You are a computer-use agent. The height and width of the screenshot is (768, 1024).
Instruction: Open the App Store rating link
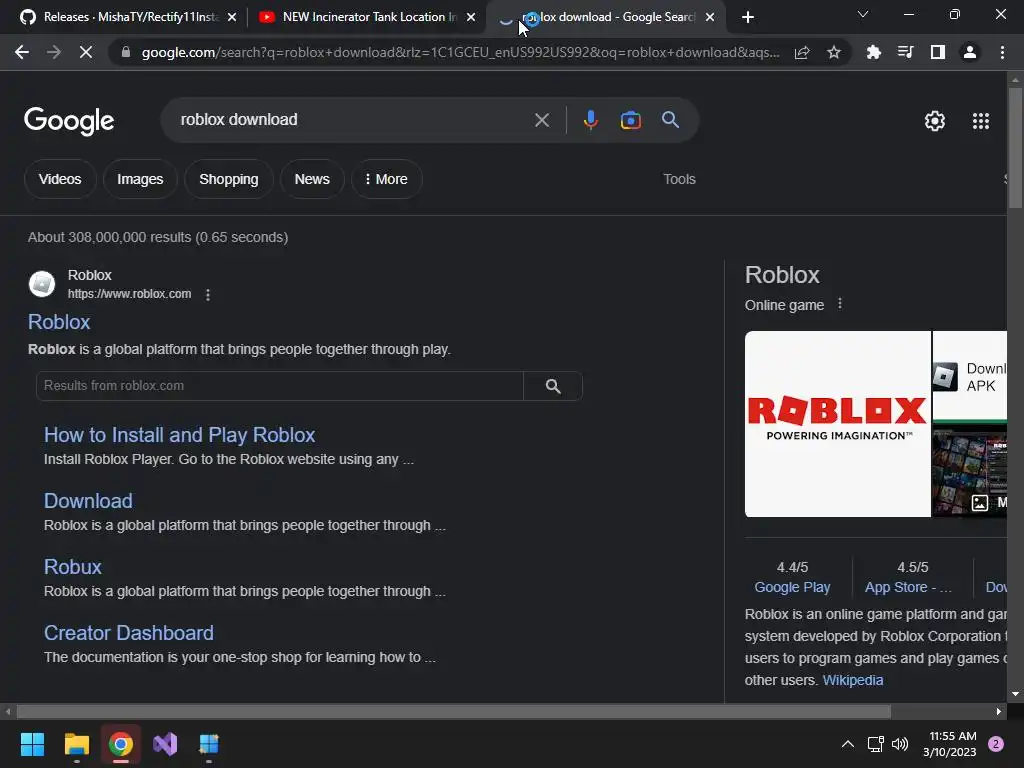[908, 587]
